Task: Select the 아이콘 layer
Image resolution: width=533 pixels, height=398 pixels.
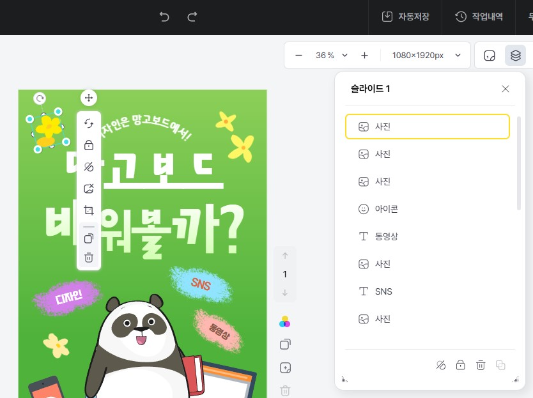Action: pyautogui.click(x=427, y=209)
